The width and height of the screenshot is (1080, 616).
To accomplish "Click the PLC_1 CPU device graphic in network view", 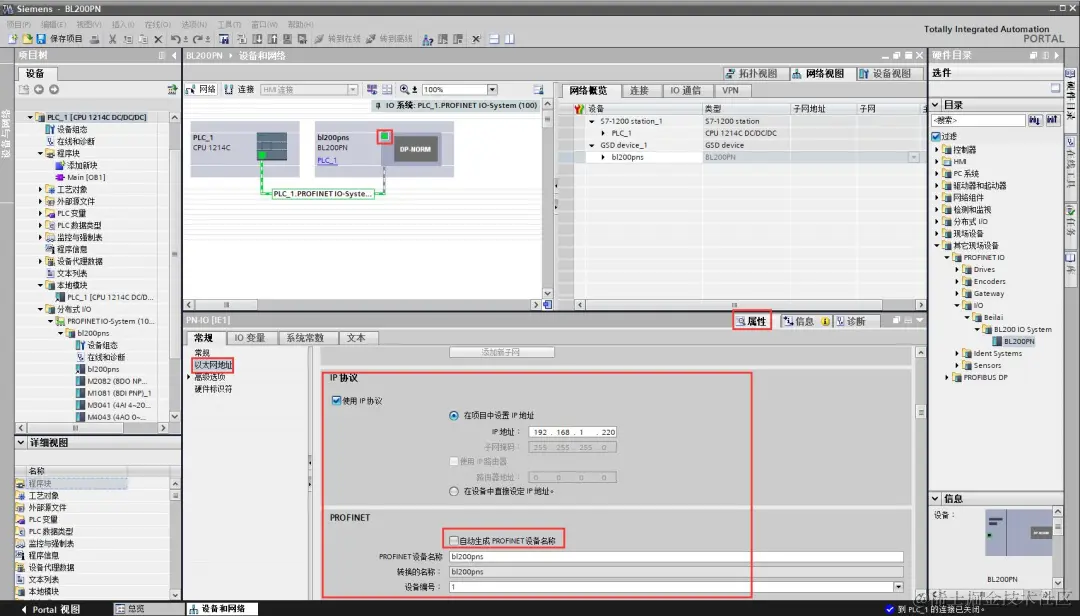I will (x=272, y=146).
